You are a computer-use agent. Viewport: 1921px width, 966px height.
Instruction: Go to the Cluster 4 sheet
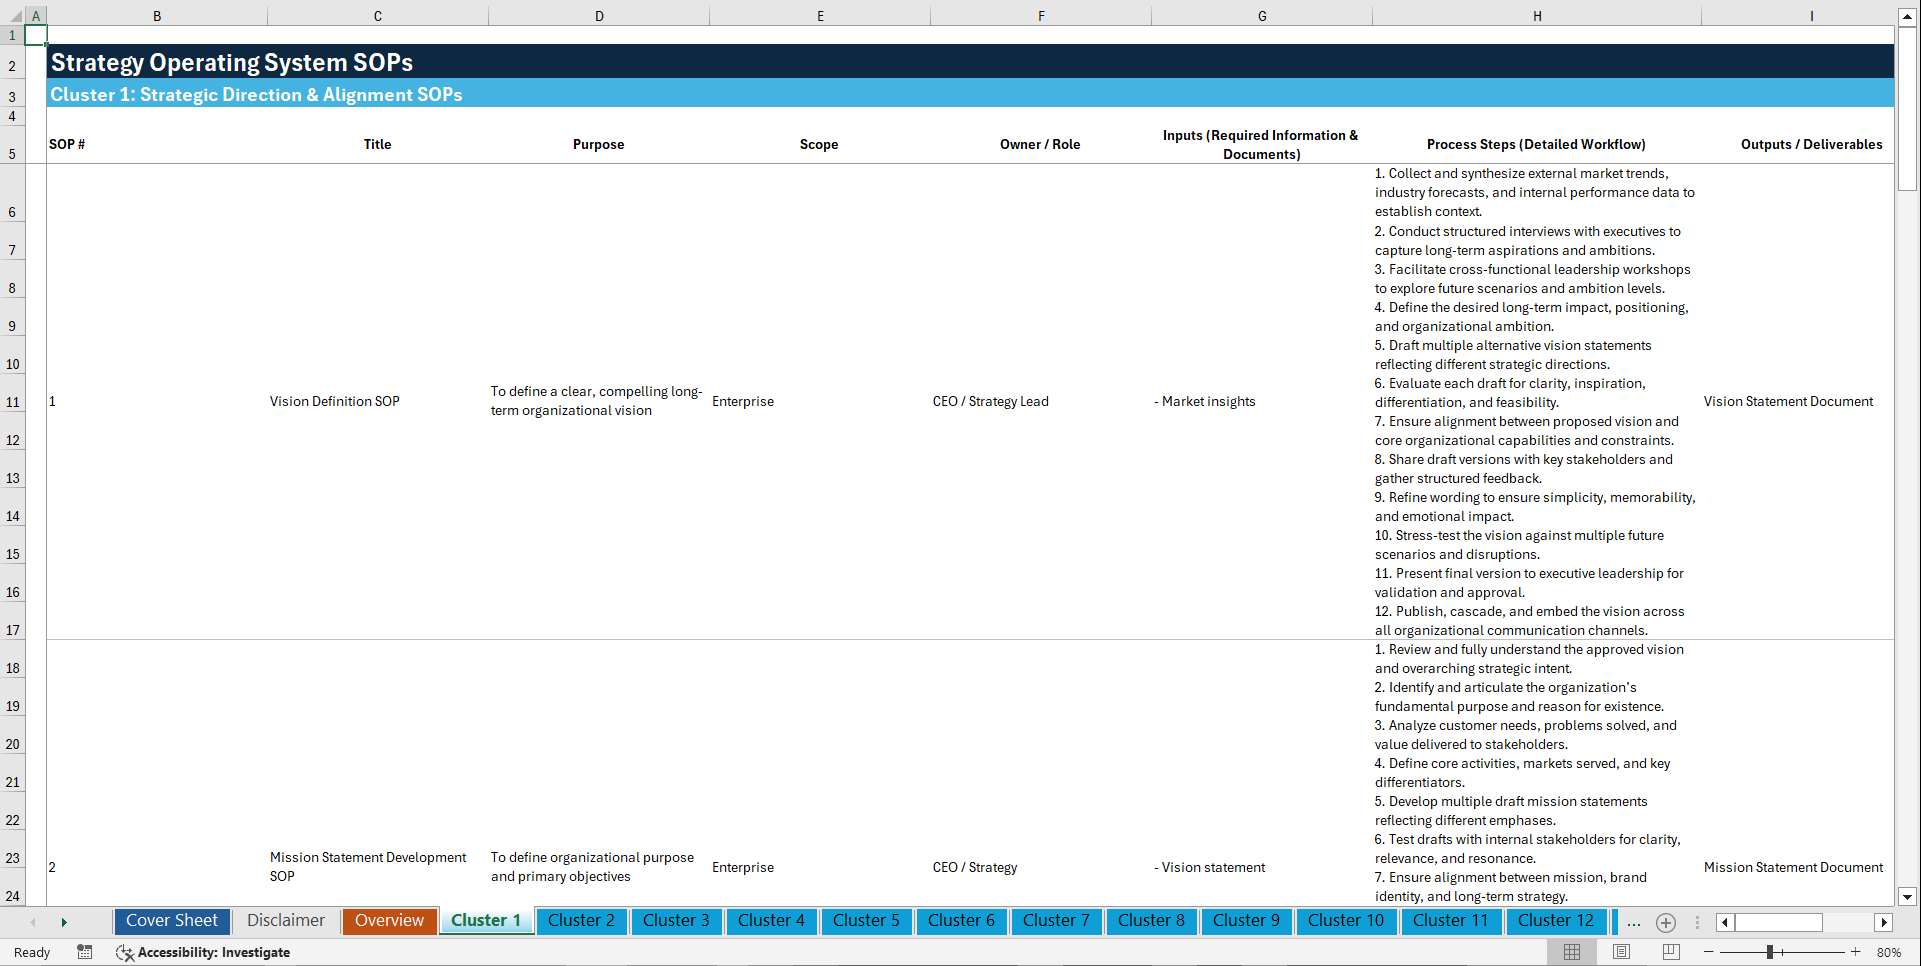(771, 921)
